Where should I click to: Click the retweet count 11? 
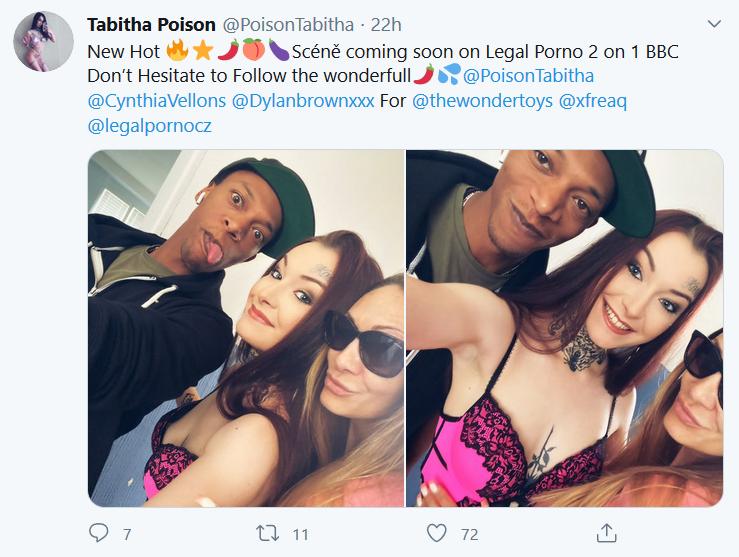tap(298, 534)
